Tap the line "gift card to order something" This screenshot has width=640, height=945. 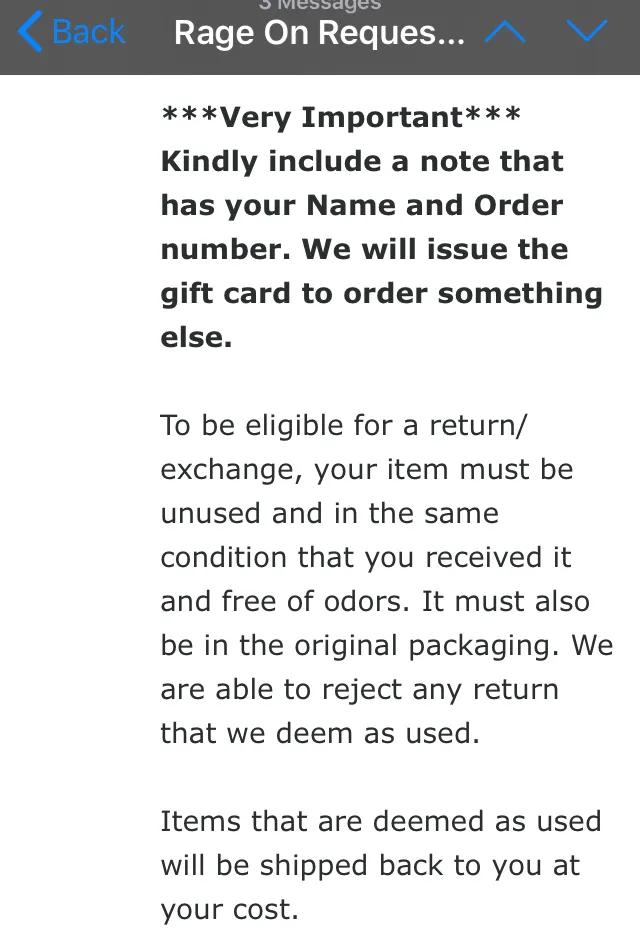381,294
